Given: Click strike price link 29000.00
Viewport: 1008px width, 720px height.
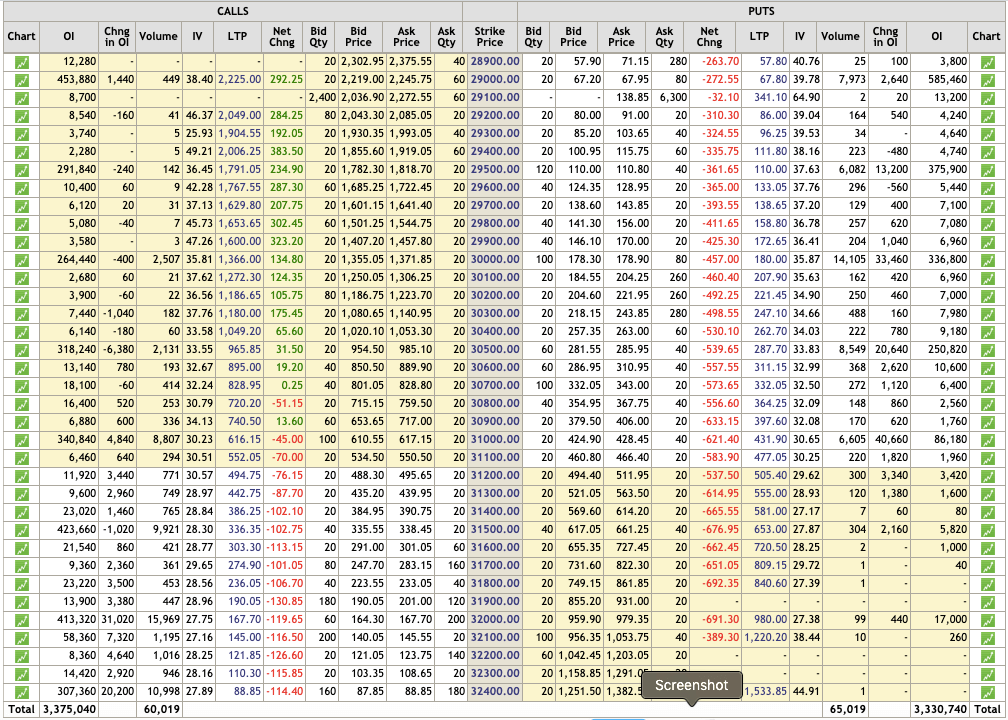Looking at the screenshot, I should 495,80.
